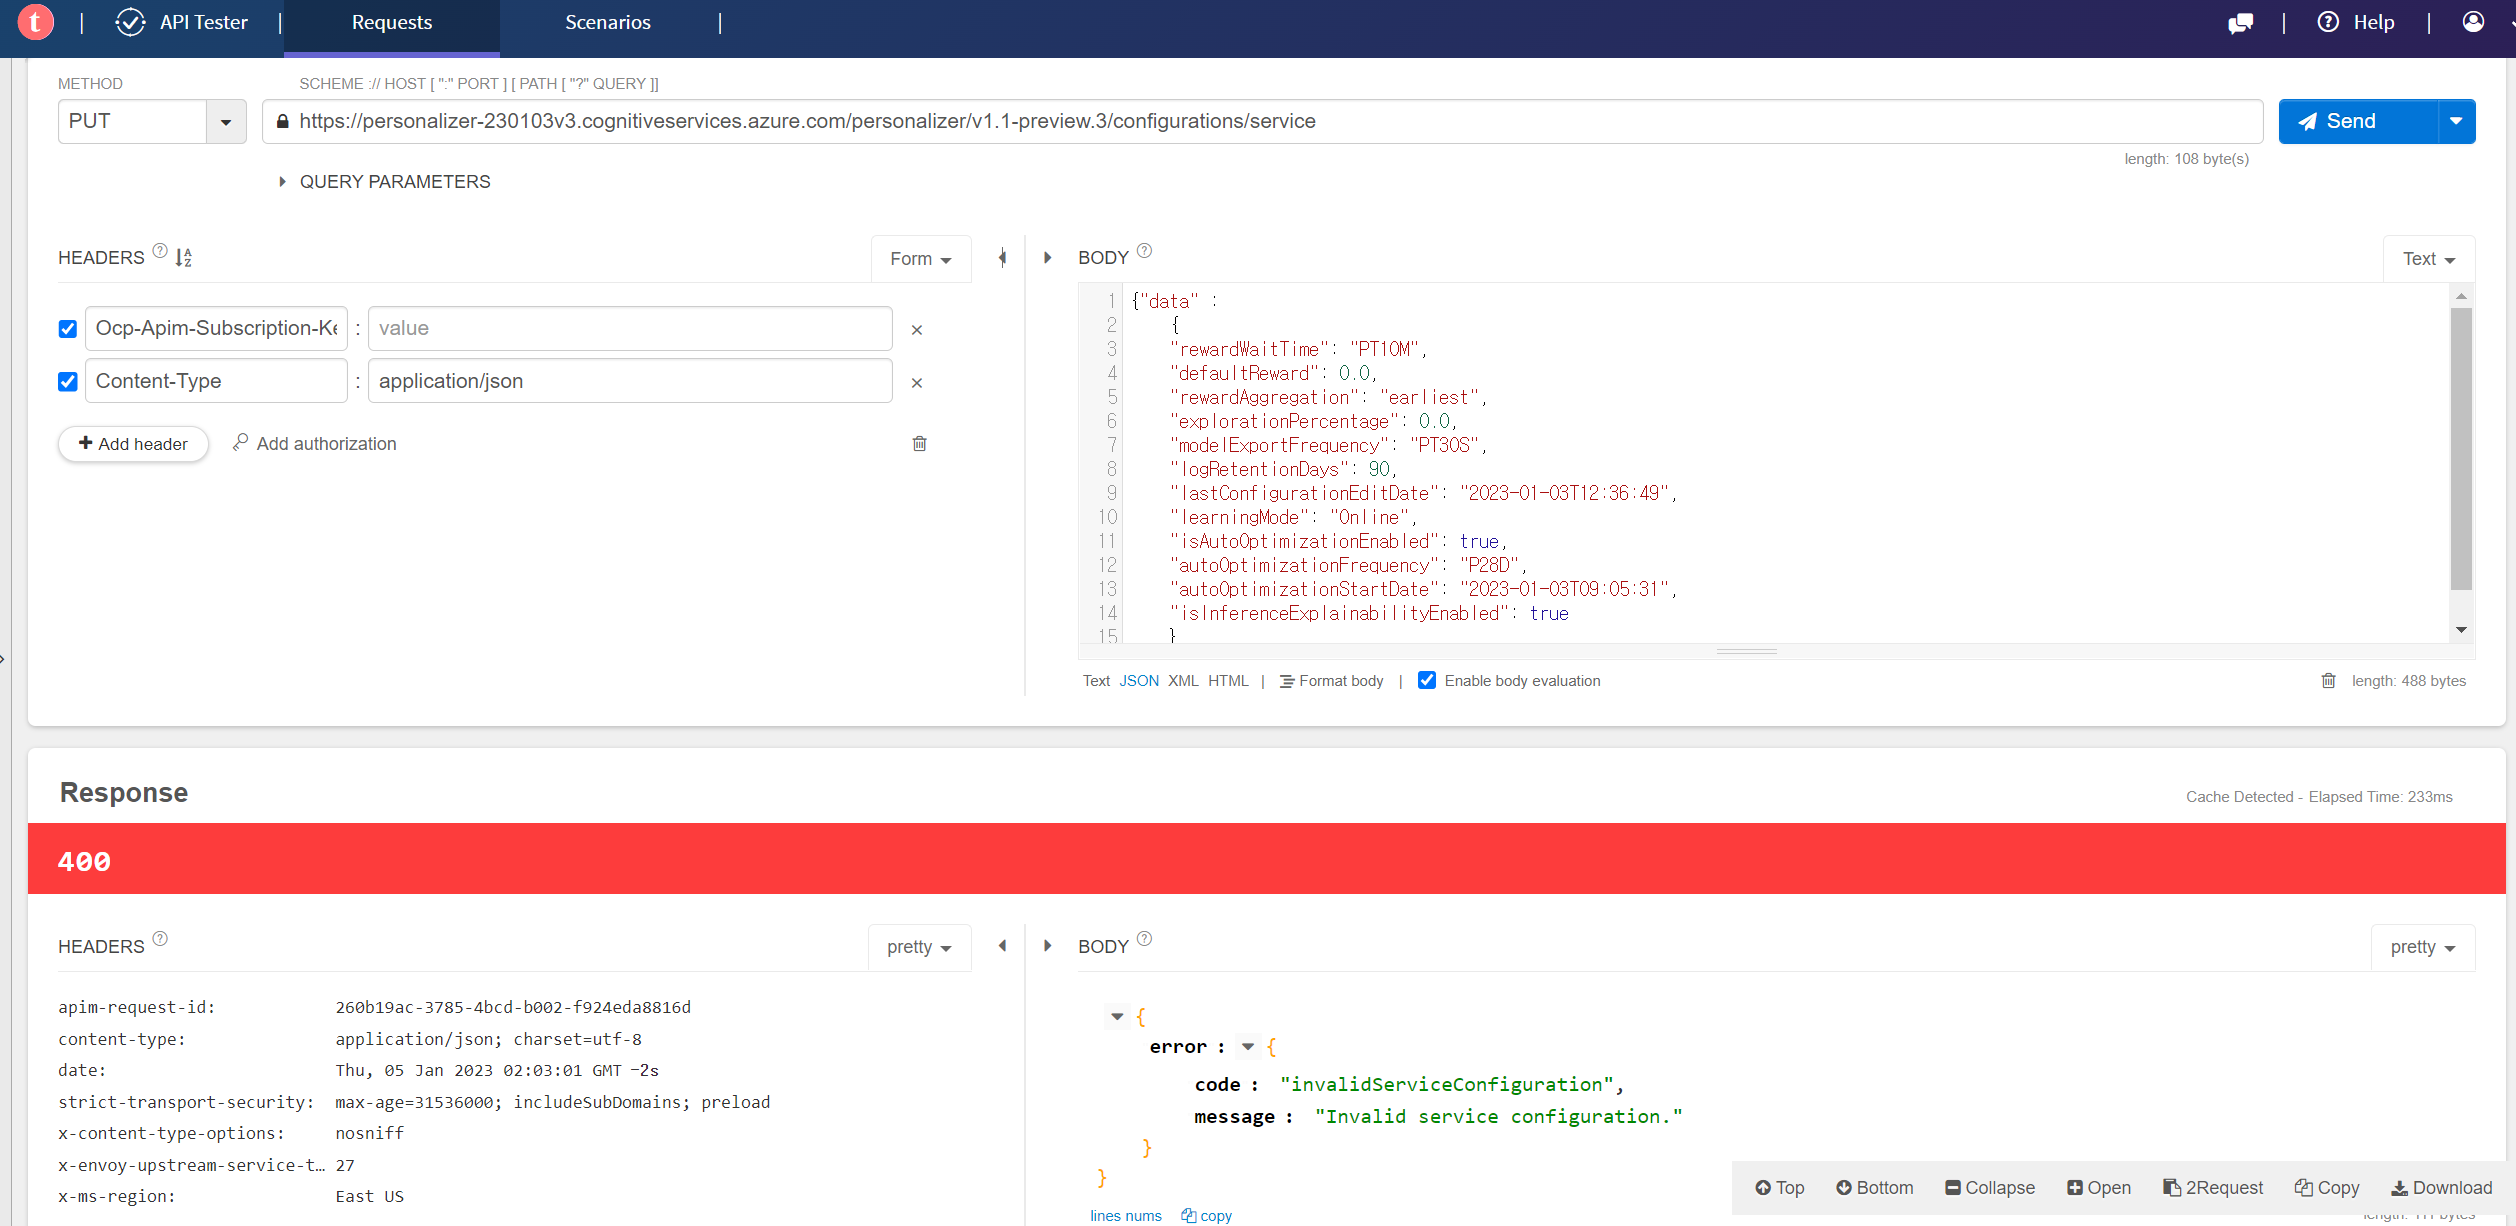Select XML body format

1183,681
